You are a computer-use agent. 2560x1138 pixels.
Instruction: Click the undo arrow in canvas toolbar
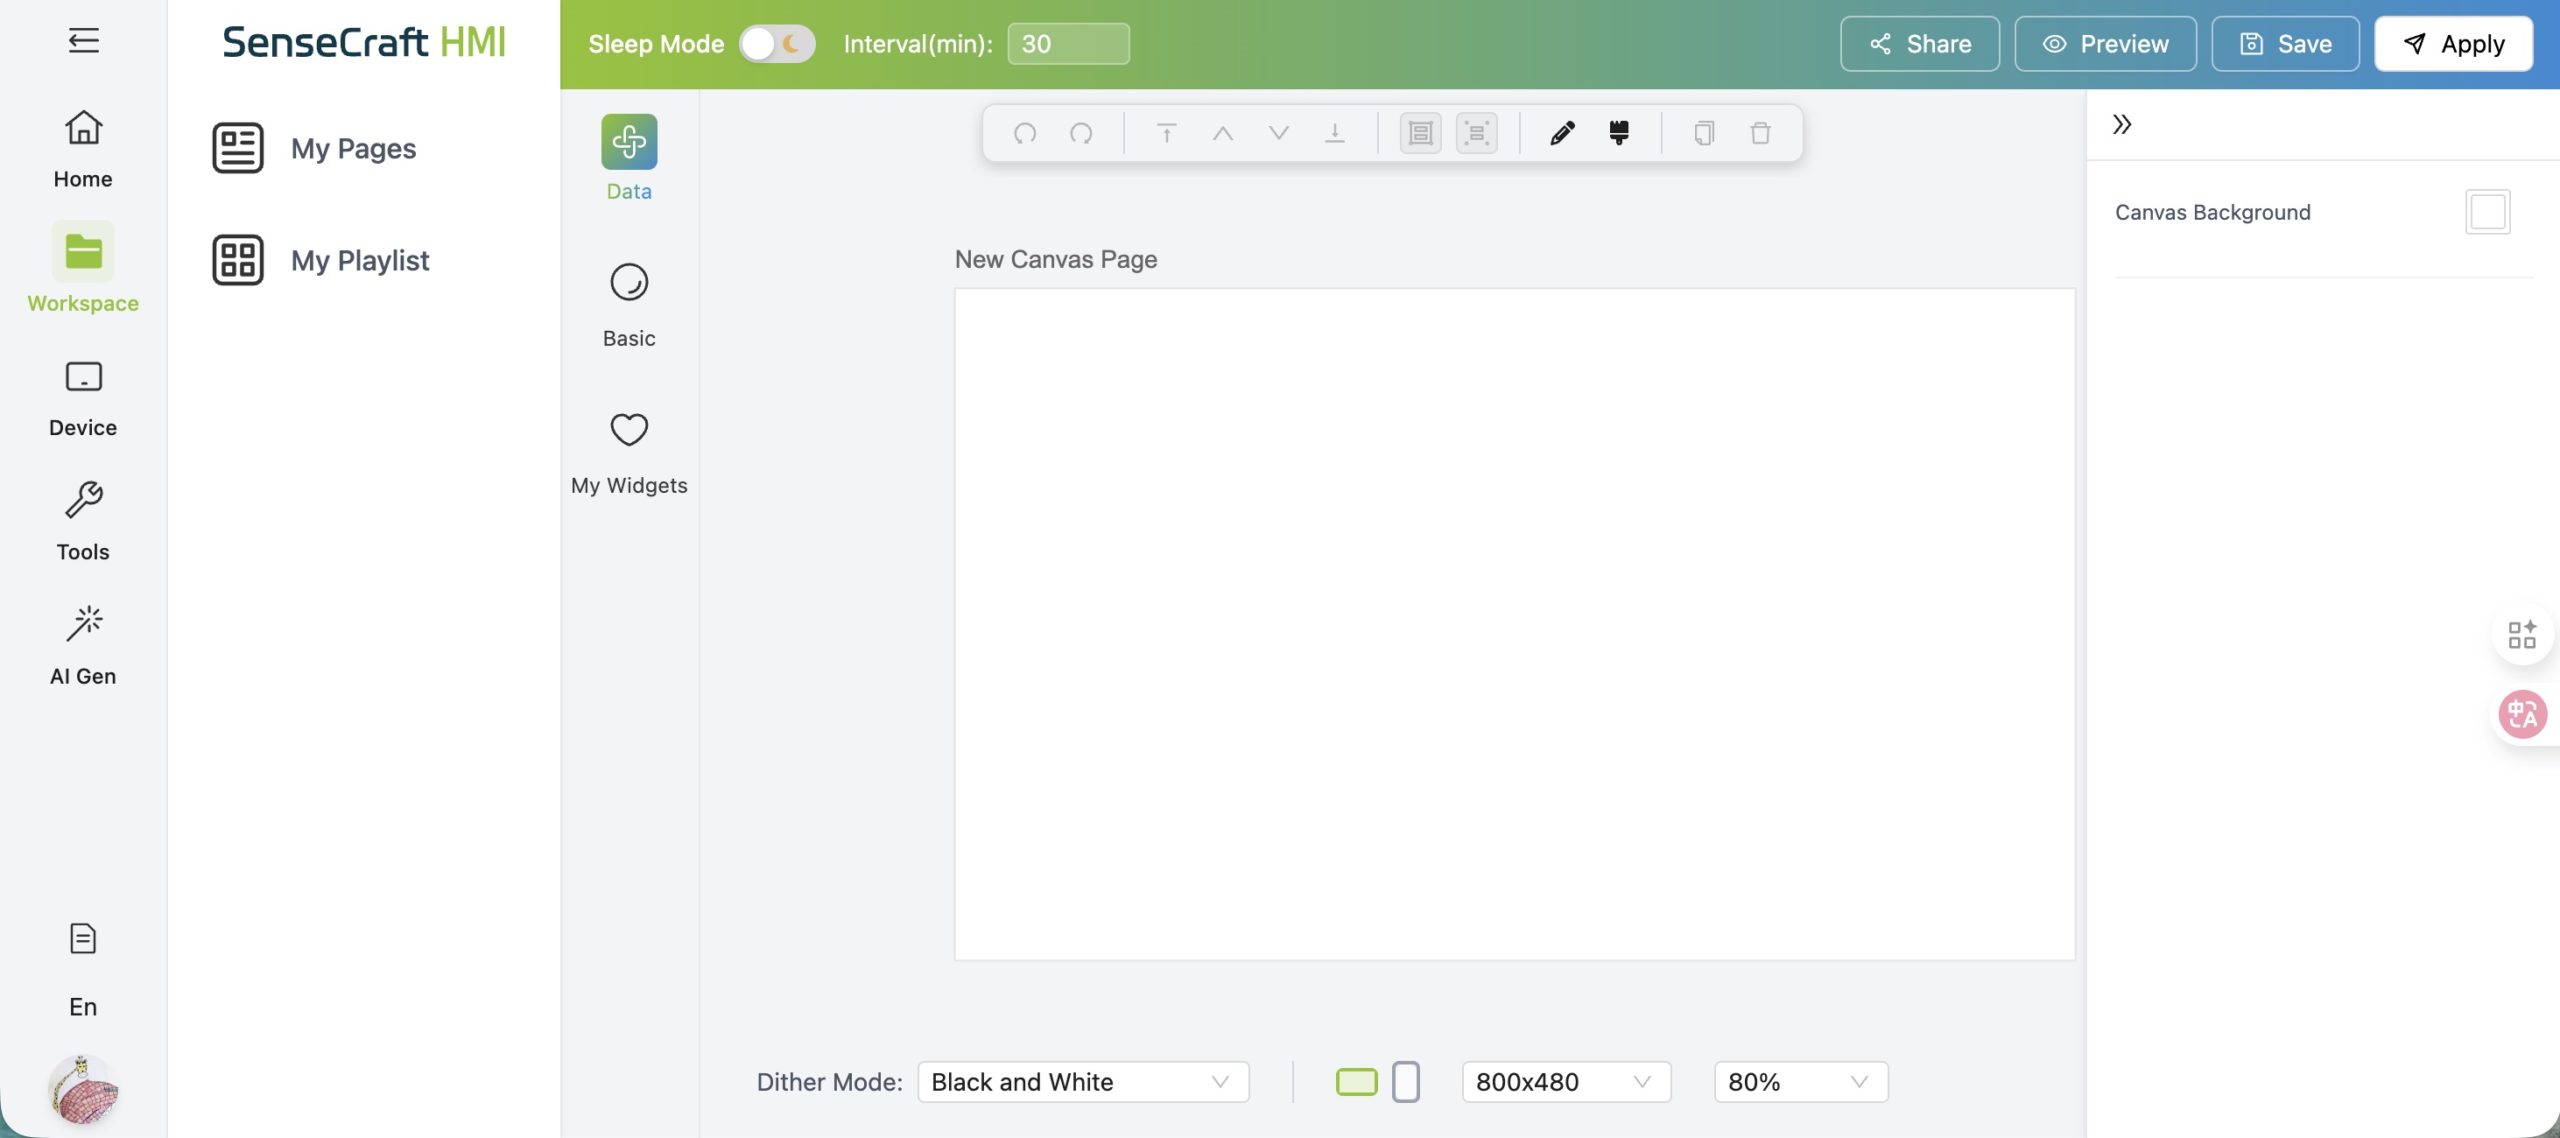click(1024, 133)
